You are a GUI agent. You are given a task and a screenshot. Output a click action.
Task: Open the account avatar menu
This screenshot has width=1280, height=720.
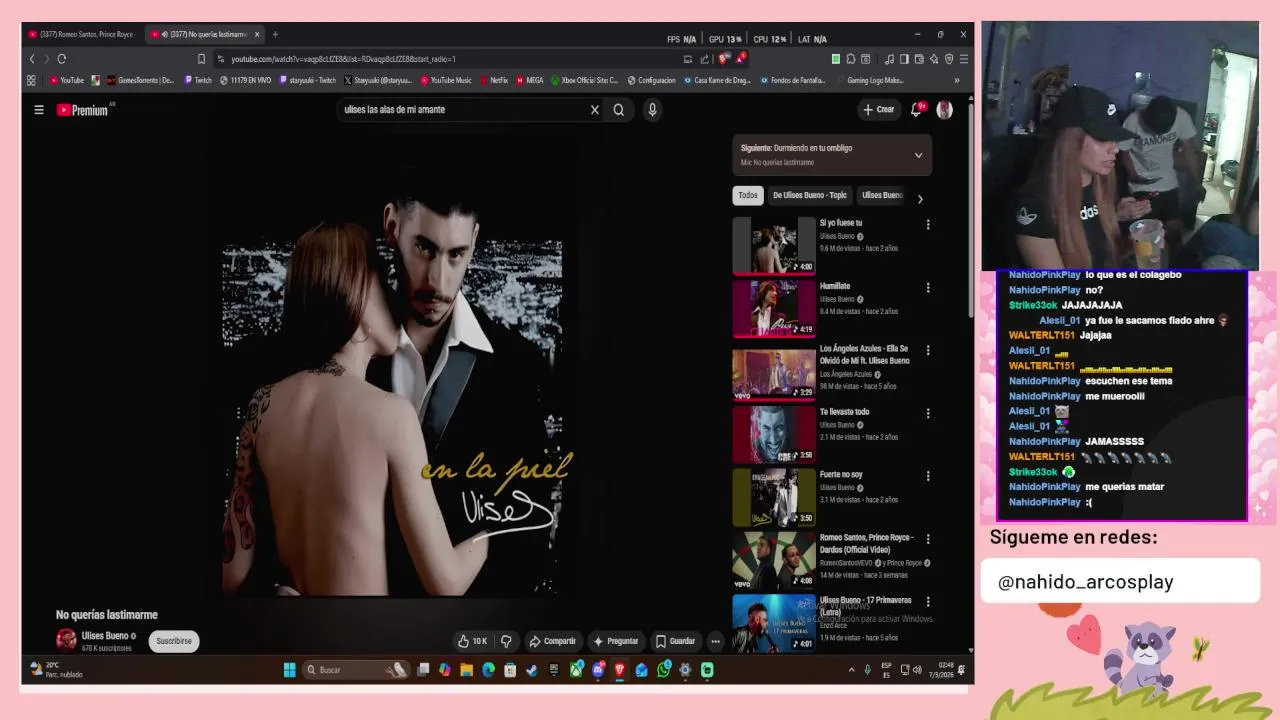click(x=944, y=110)
